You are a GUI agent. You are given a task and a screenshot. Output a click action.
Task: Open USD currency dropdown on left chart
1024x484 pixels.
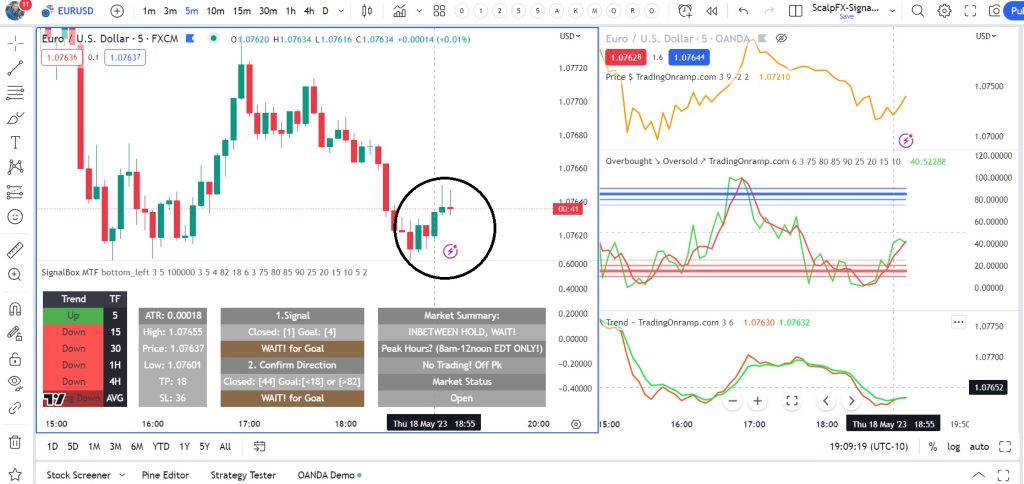570,36
